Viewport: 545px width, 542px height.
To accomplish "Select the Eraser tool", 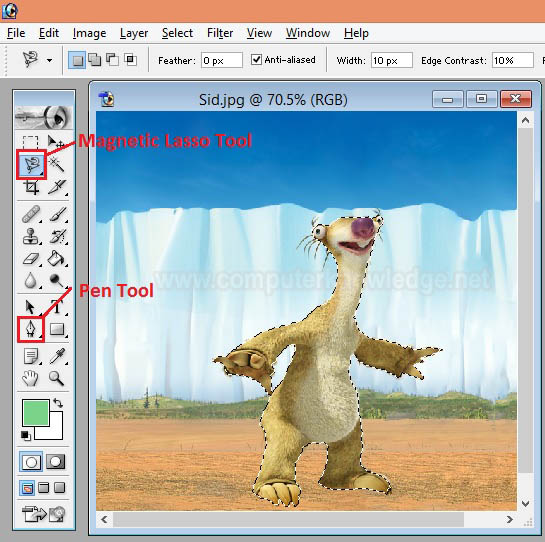I will (31, 259).
